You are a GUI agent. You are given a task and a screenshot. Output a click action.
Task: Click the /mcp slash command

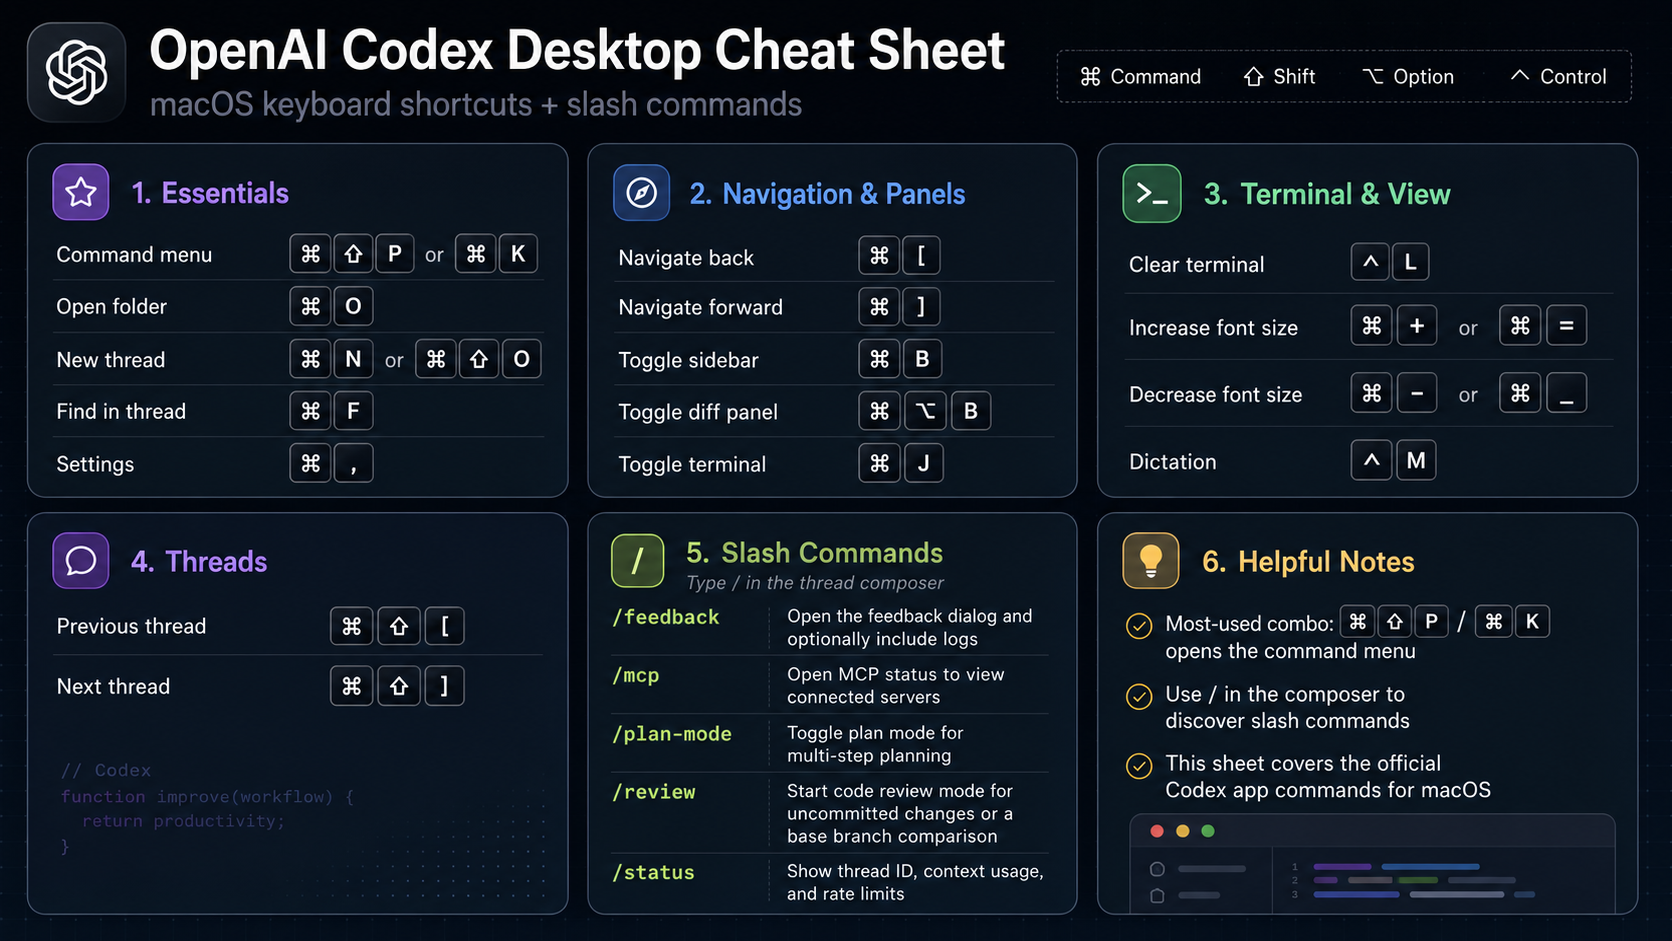click(x=636, y=675)
